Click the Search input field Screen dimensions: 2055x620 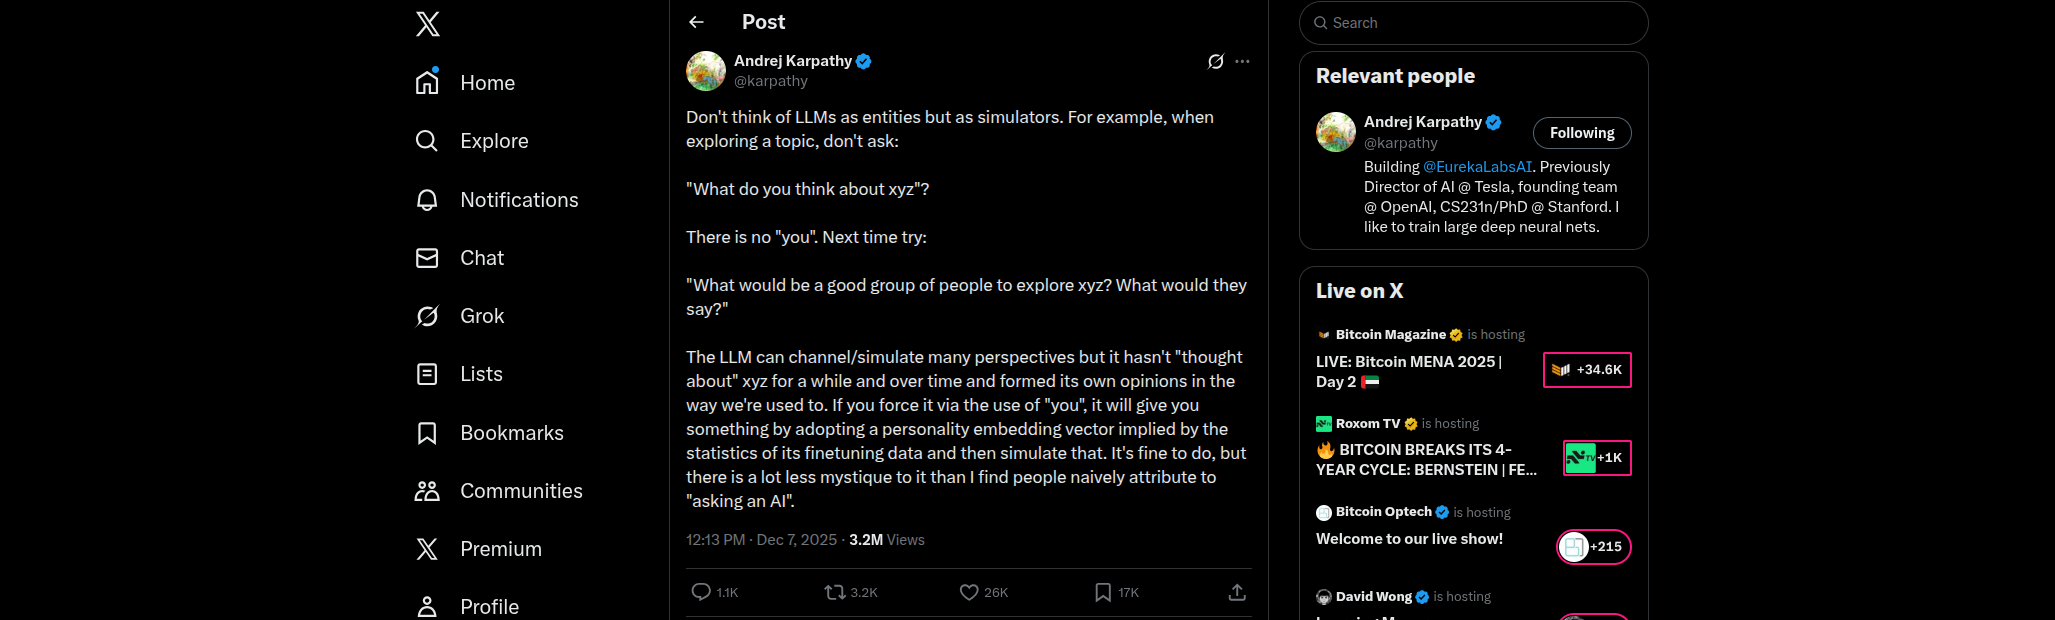tap(1473, 23)
